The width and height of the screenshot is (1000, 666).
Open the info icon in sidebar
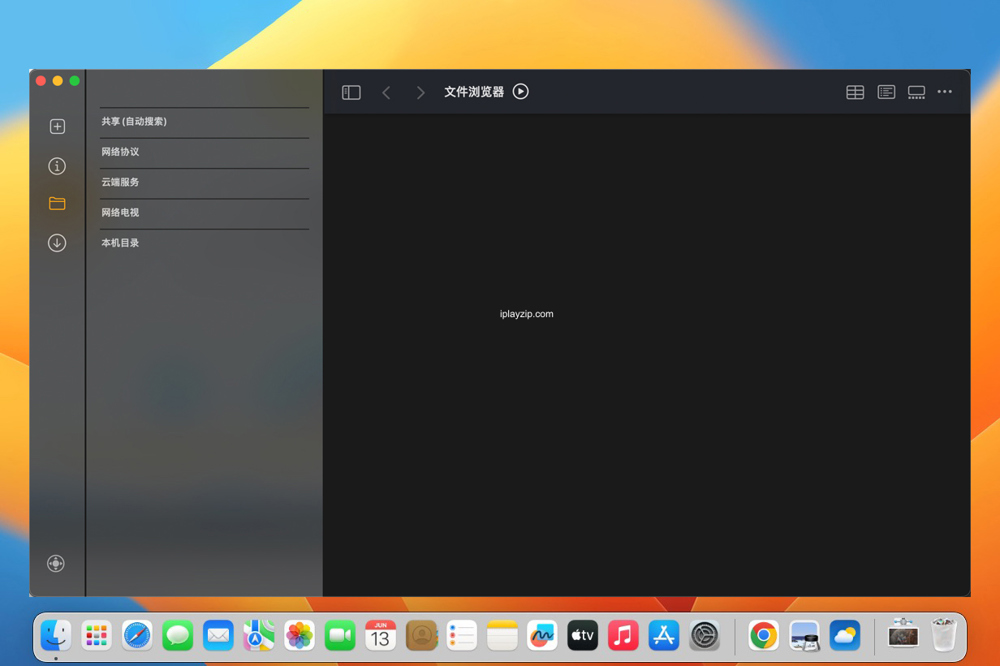coord(57,166)
